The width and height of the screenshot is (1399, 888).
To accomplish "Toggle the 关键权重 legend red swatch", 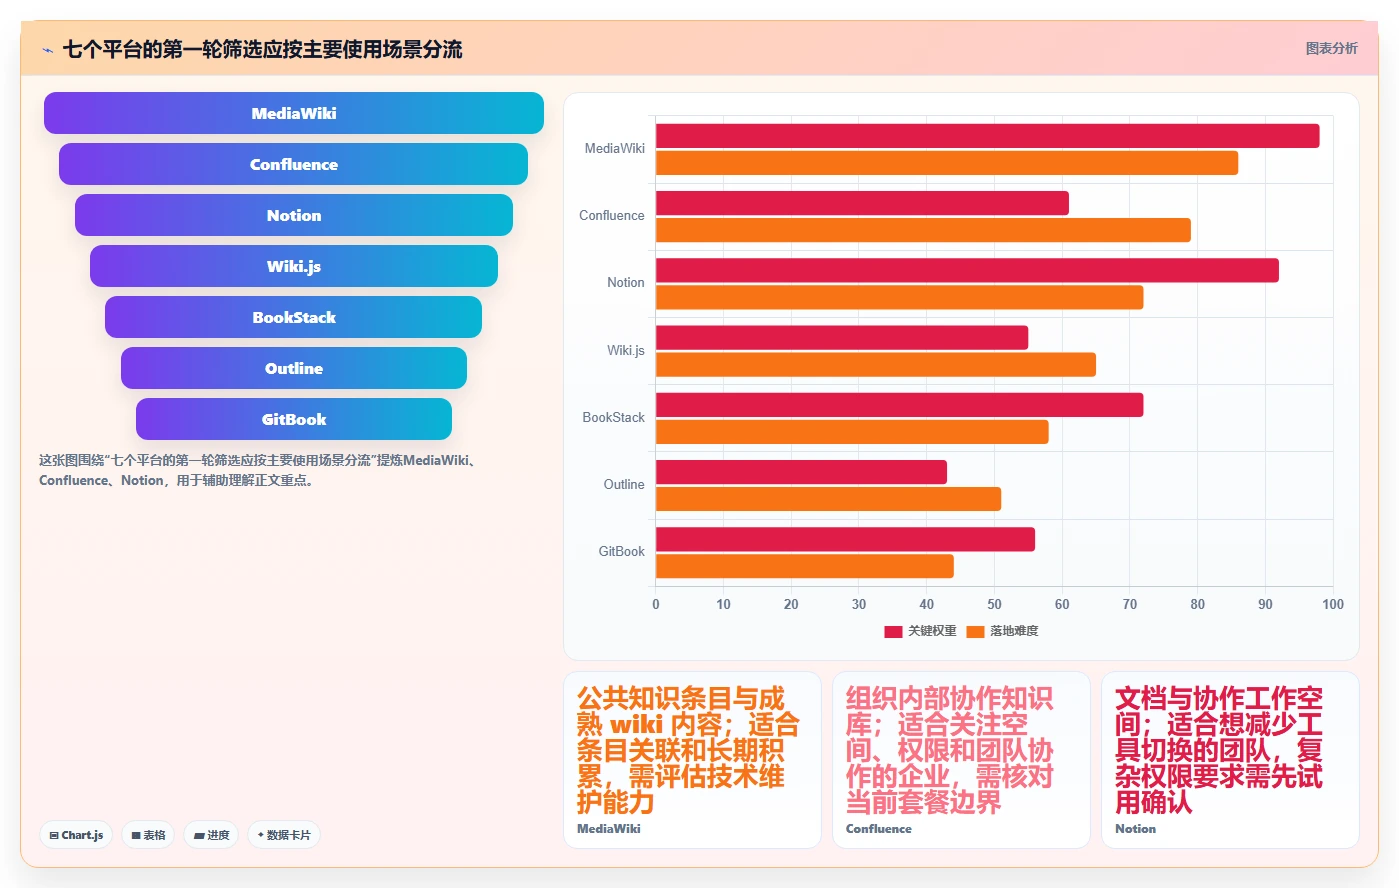I will point(893,631).
